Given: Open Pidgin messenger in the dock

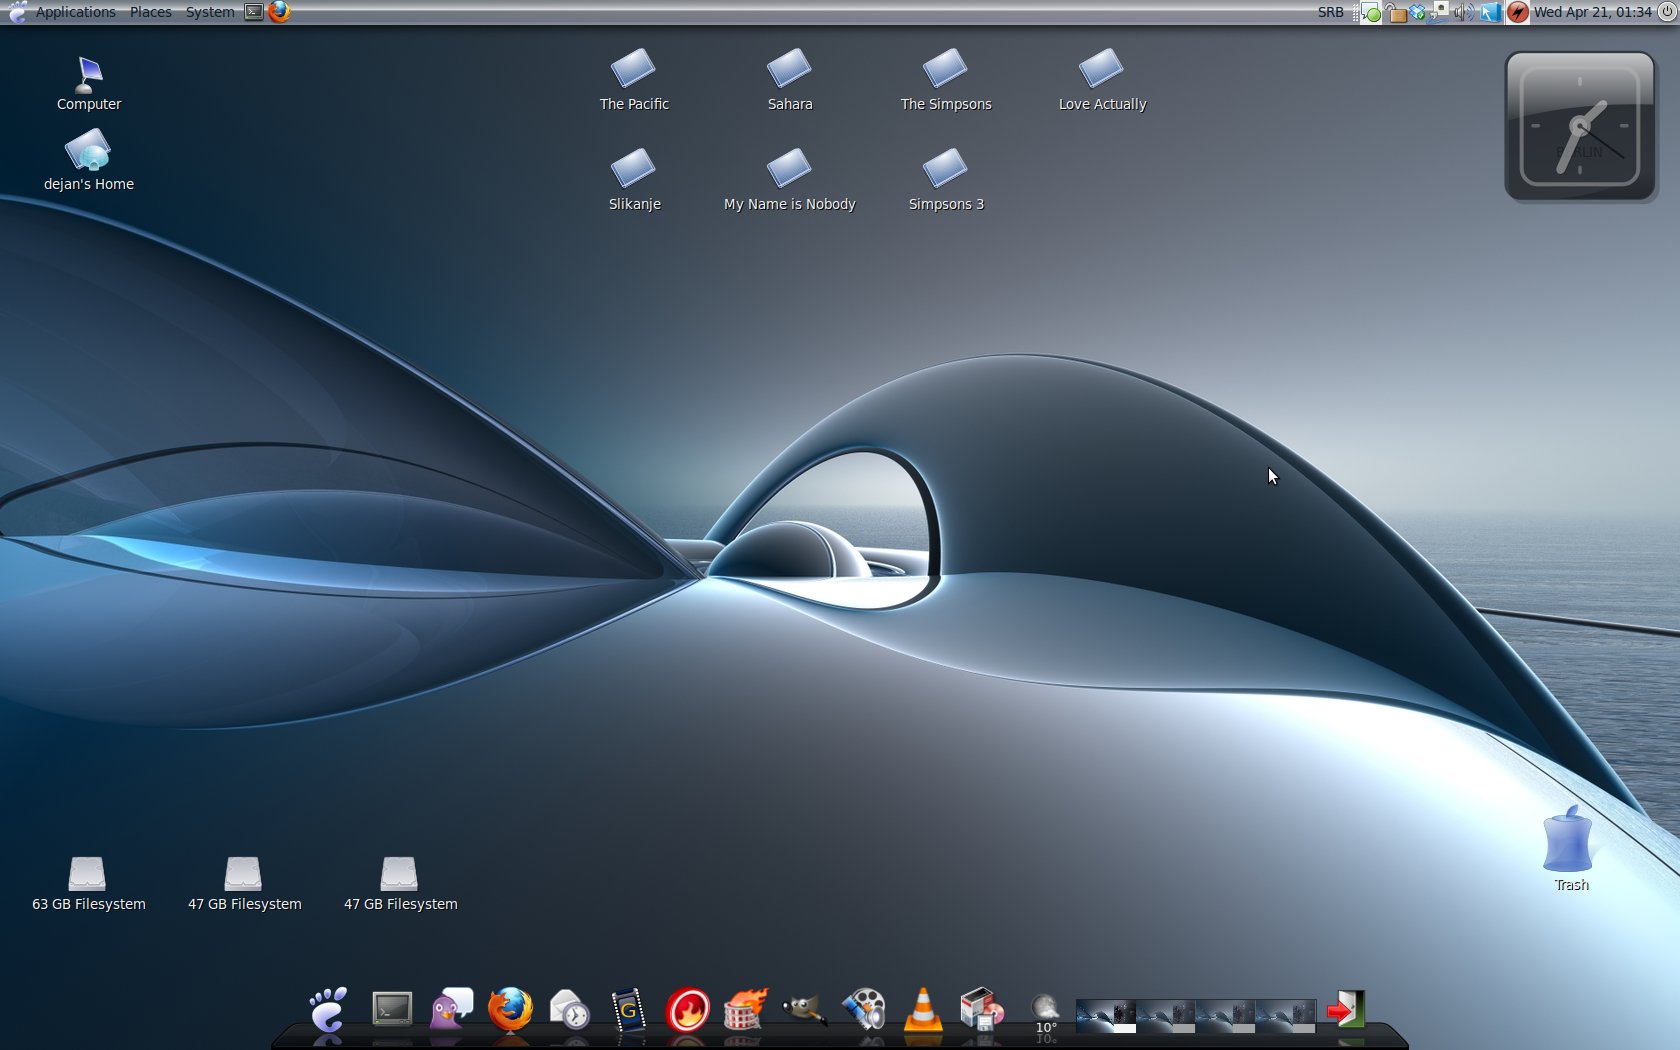Looking at the screenshot, I should [451, 1009].
